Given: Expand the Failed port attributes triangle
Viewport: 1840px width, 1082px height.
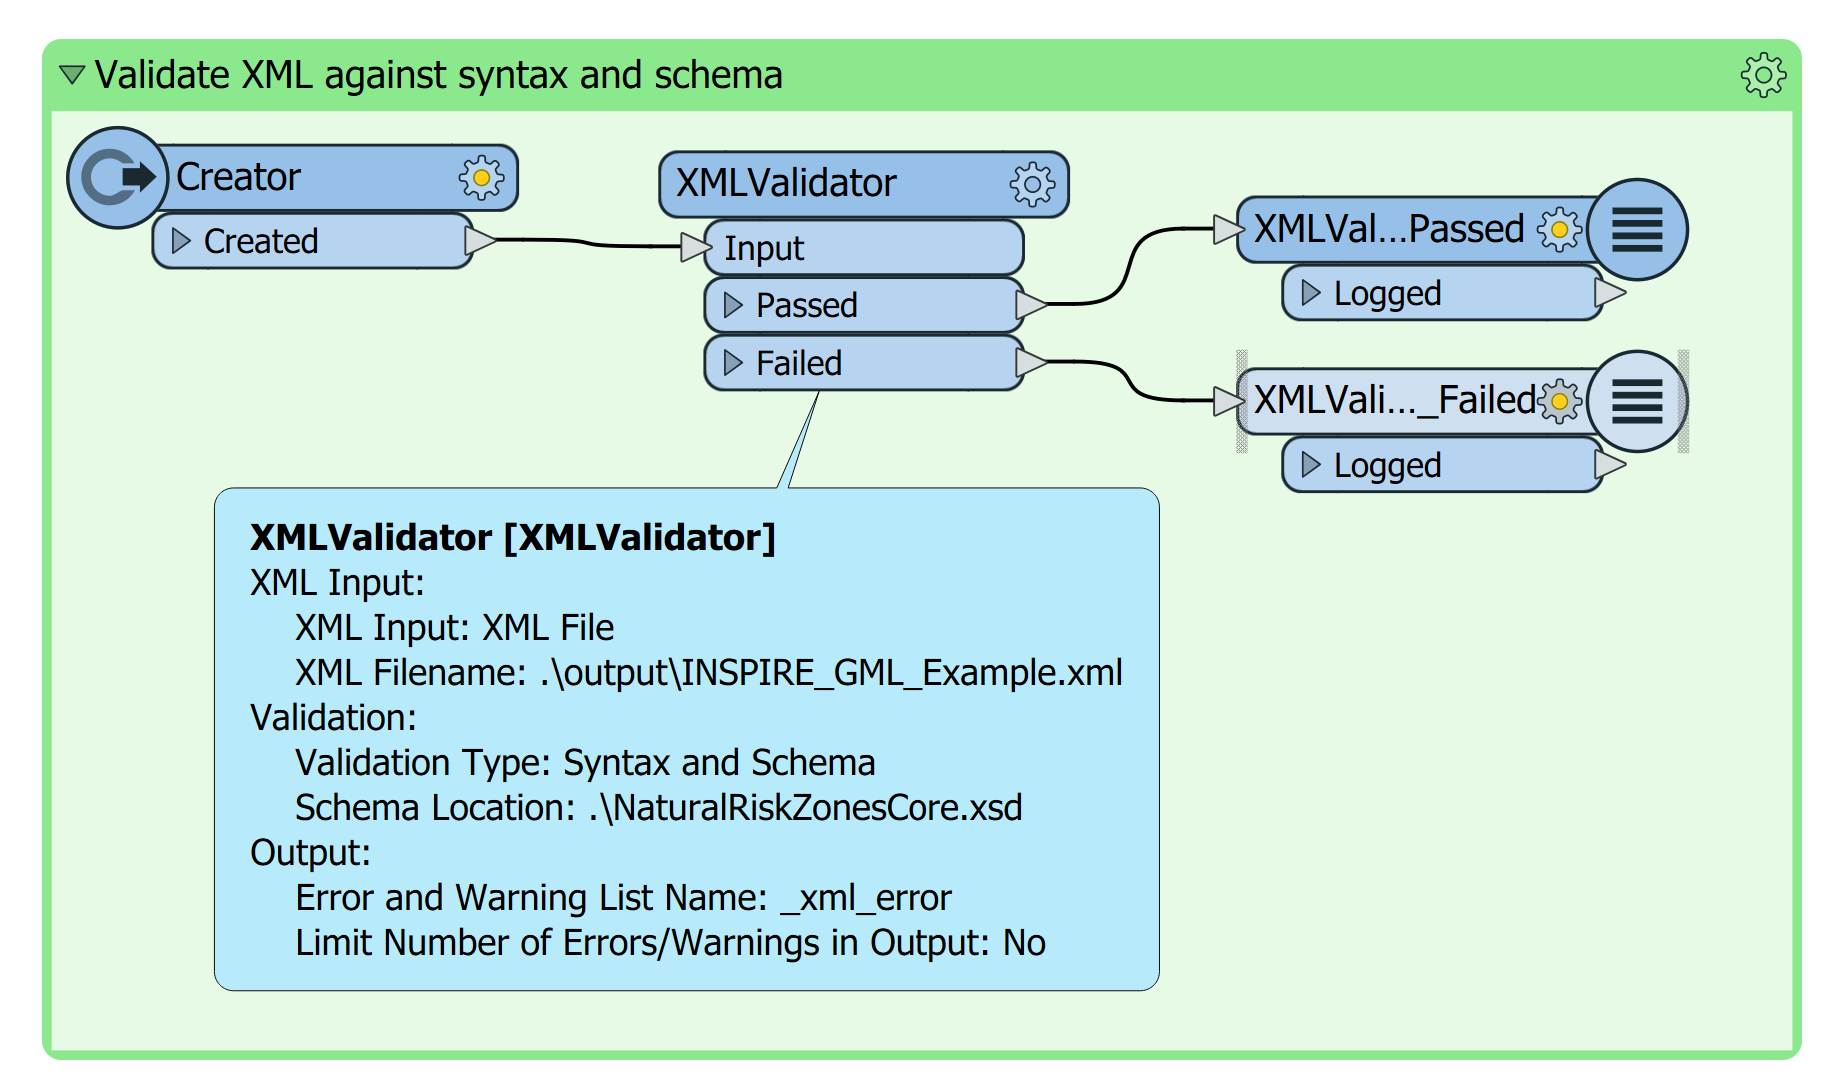Looking at the screenshot, I should point(733,362).
